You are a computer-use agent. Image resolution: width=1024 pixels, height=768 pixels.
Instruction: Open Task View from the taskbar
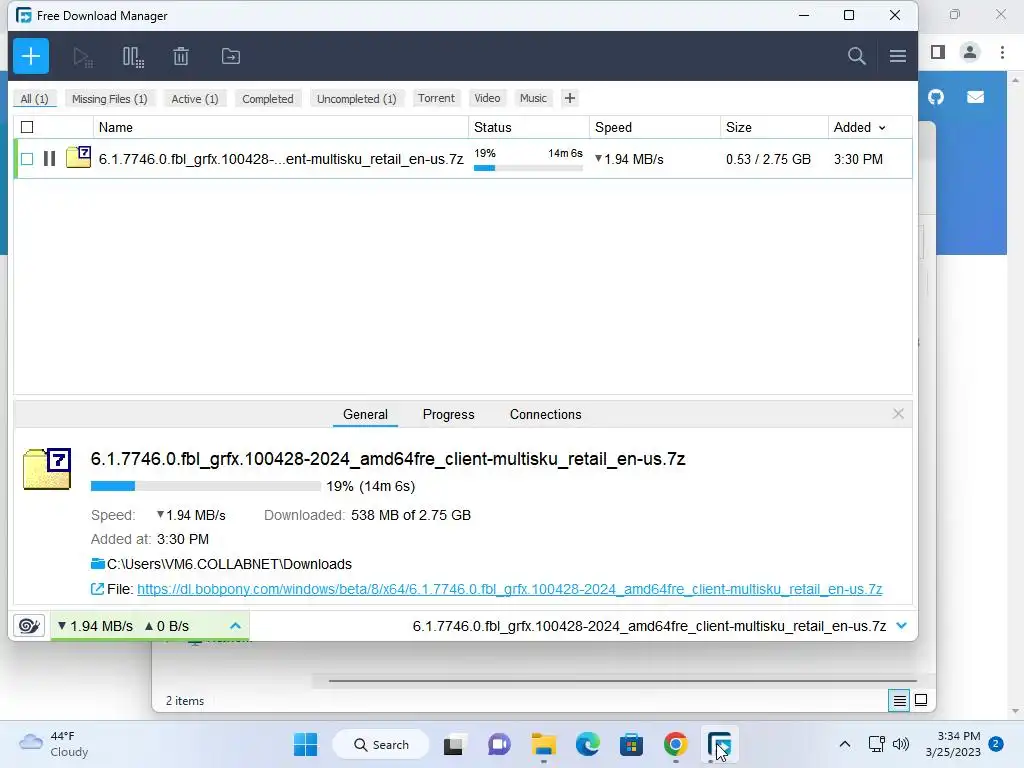click(x=453, y=745)
